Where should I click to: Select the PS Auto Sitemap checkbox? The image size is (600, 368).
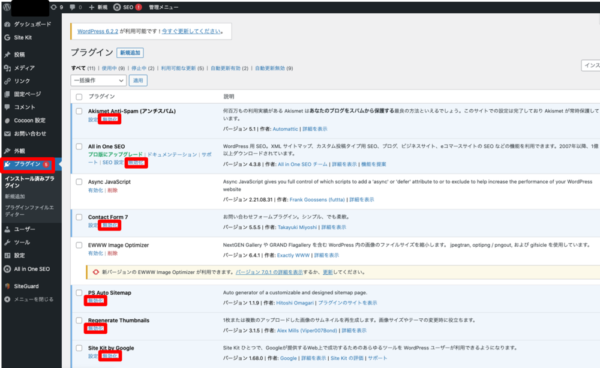pyautogui.click(x=79, y=293)
